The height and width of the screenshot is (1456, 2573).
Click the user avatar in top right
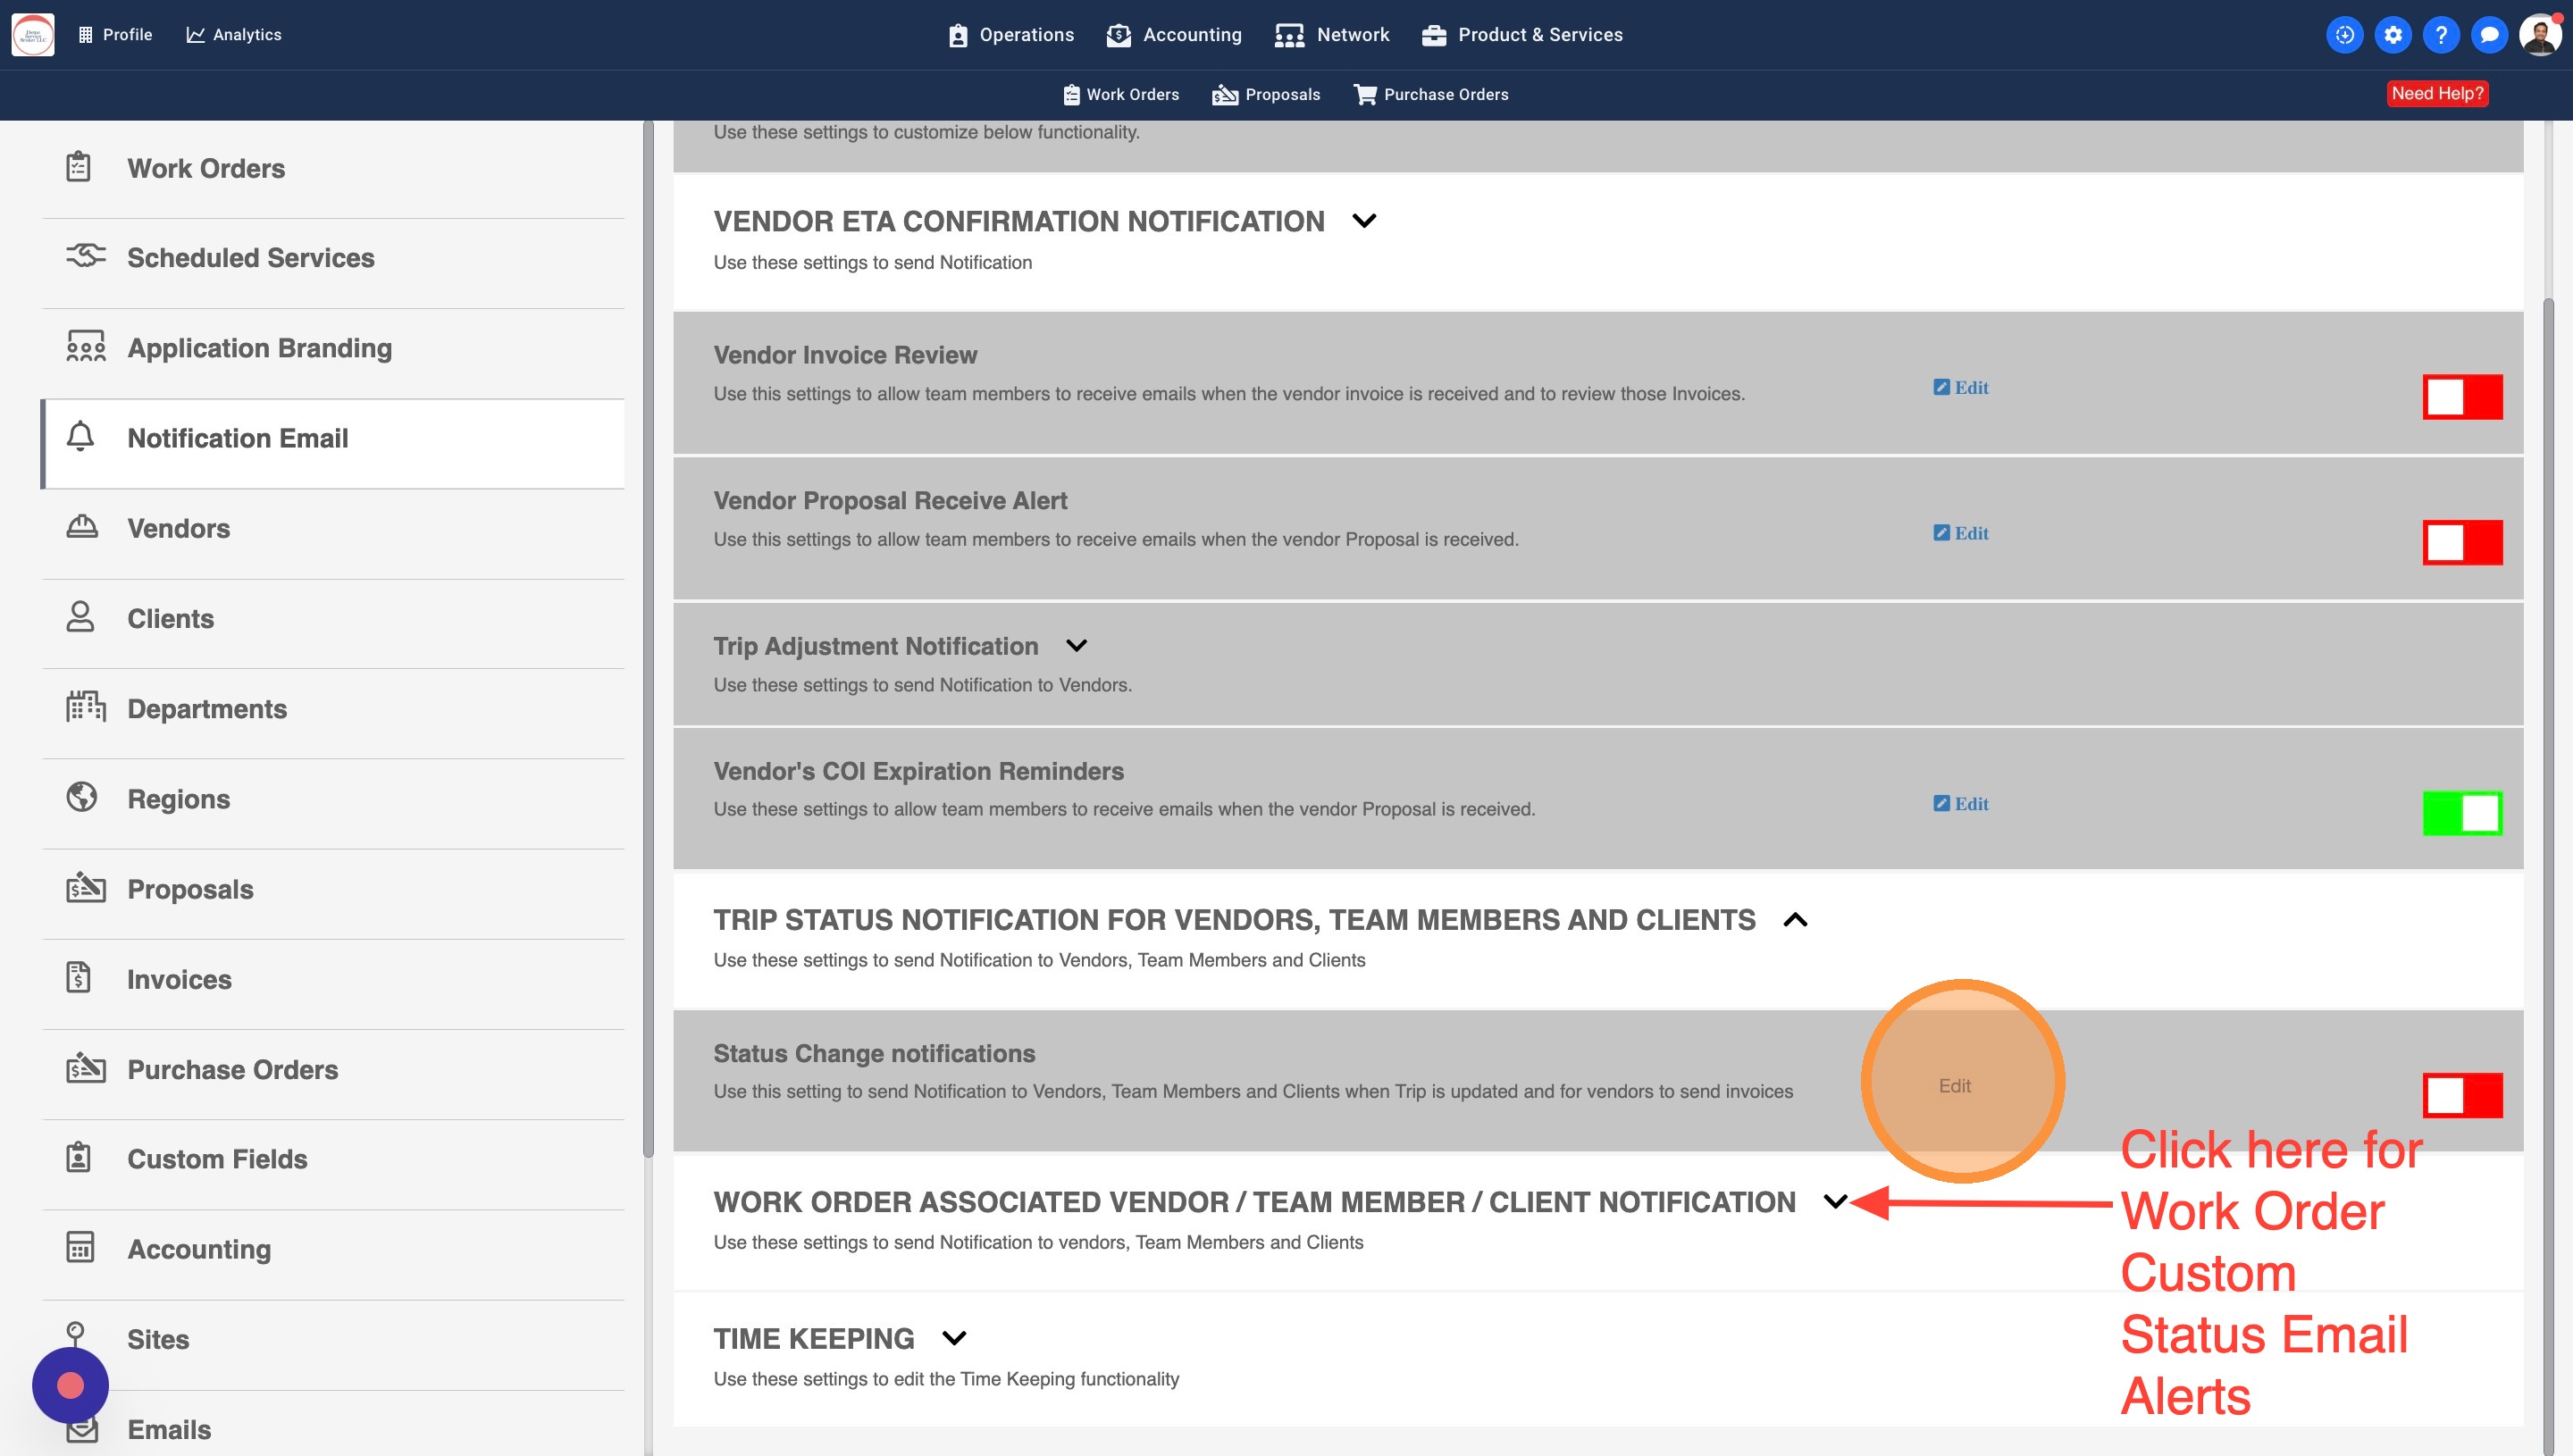pyautogui.click(x=2539, y=35)
